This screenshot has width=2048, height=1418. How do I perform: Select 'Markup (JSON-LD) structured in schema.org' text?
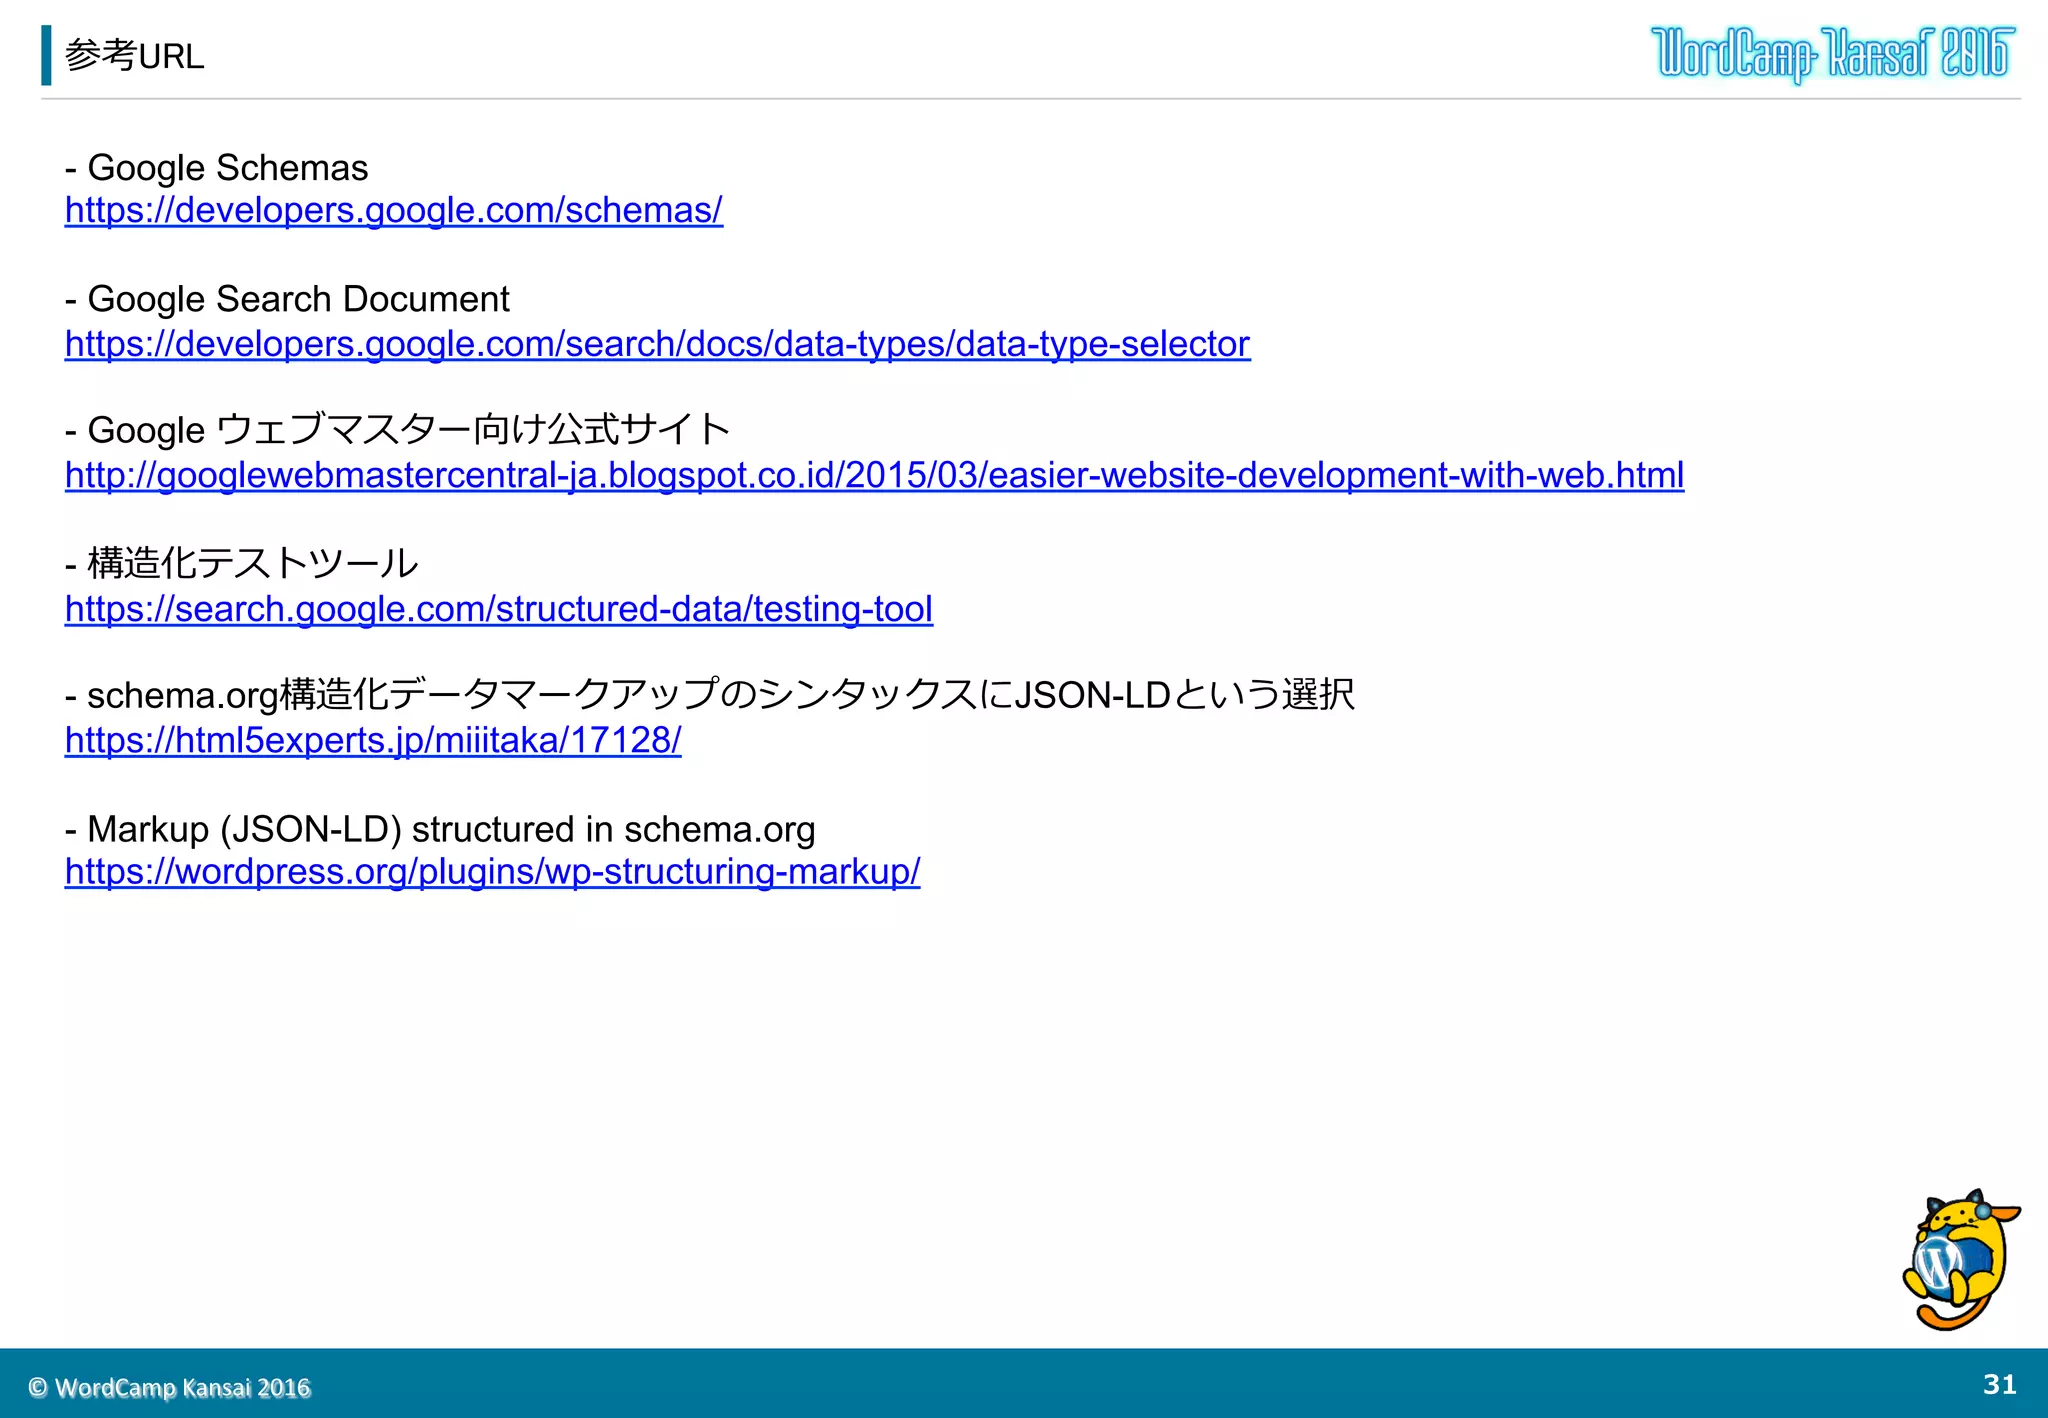pos(451,830)
